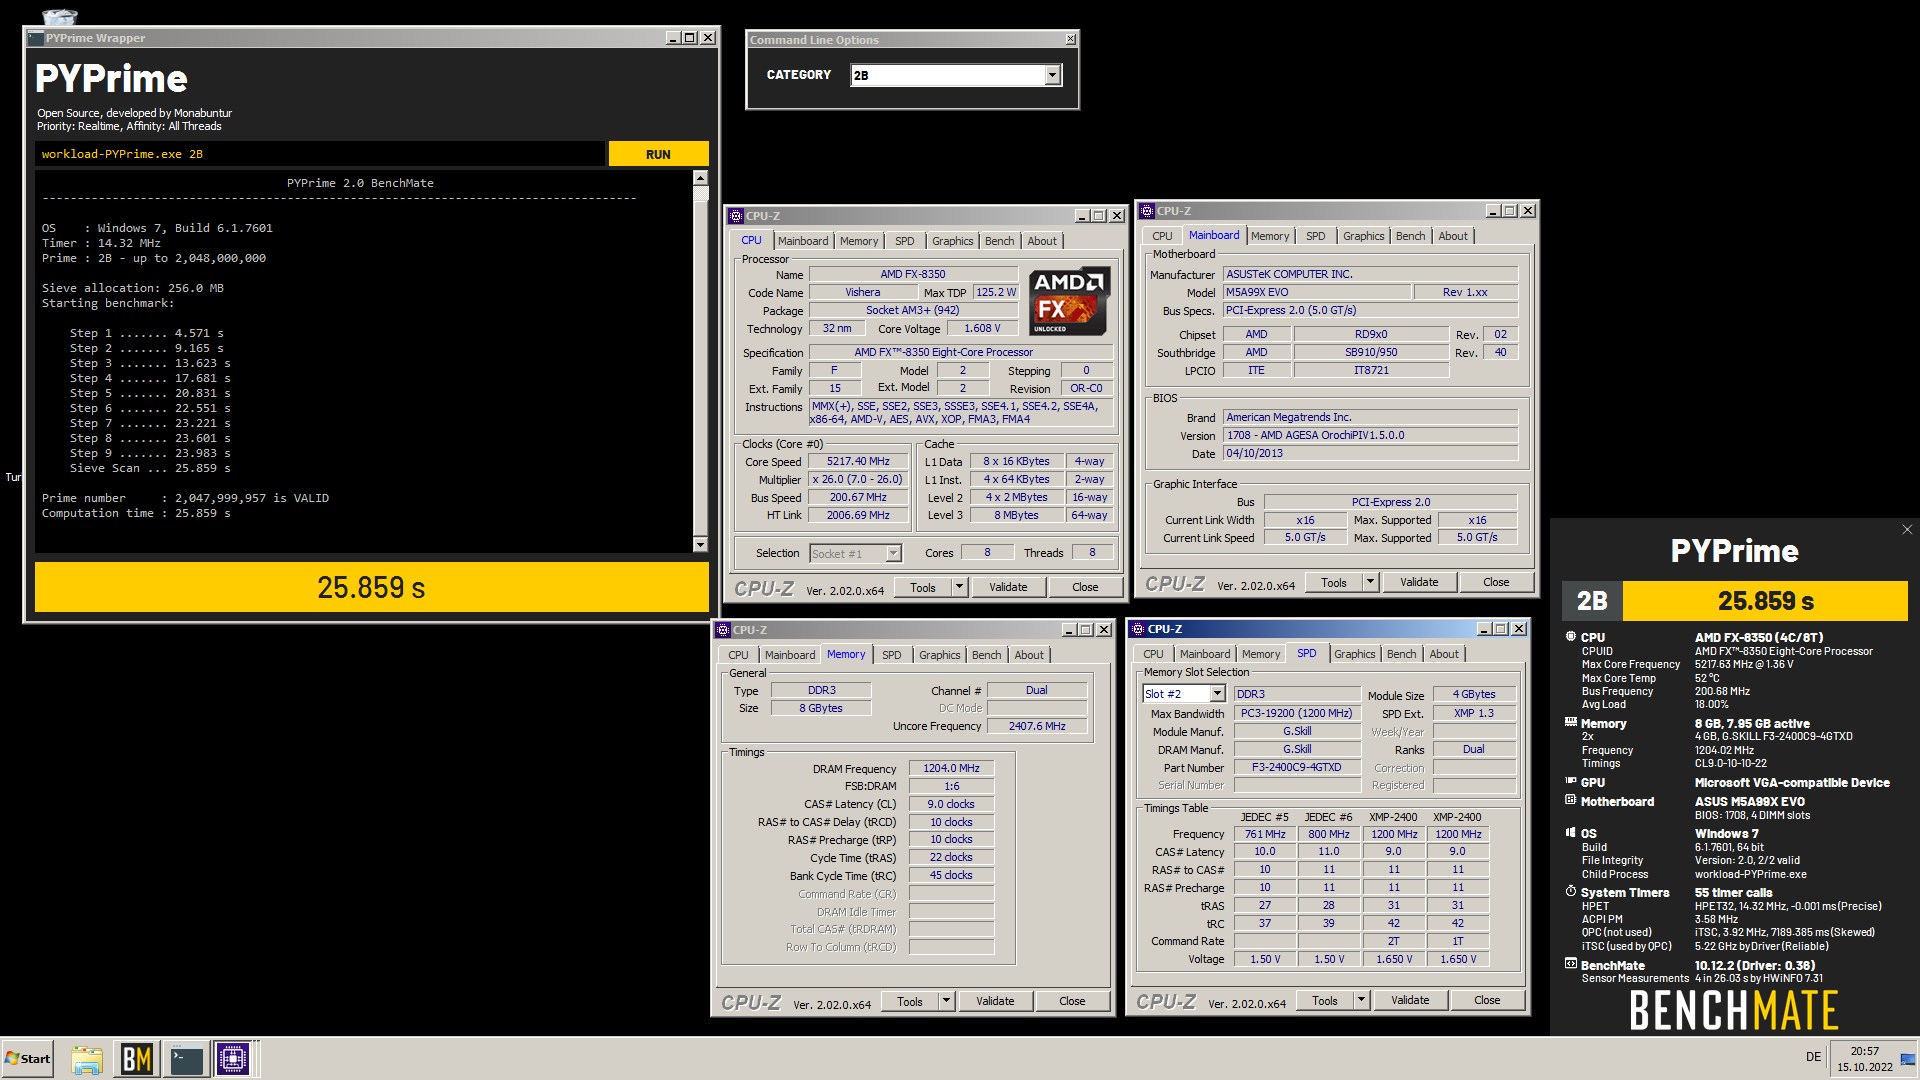Open SPD tab in CPU-Z Memory window
Image resolution: width=1920 pixels, height=1080 pixels.
pos(892,655)
